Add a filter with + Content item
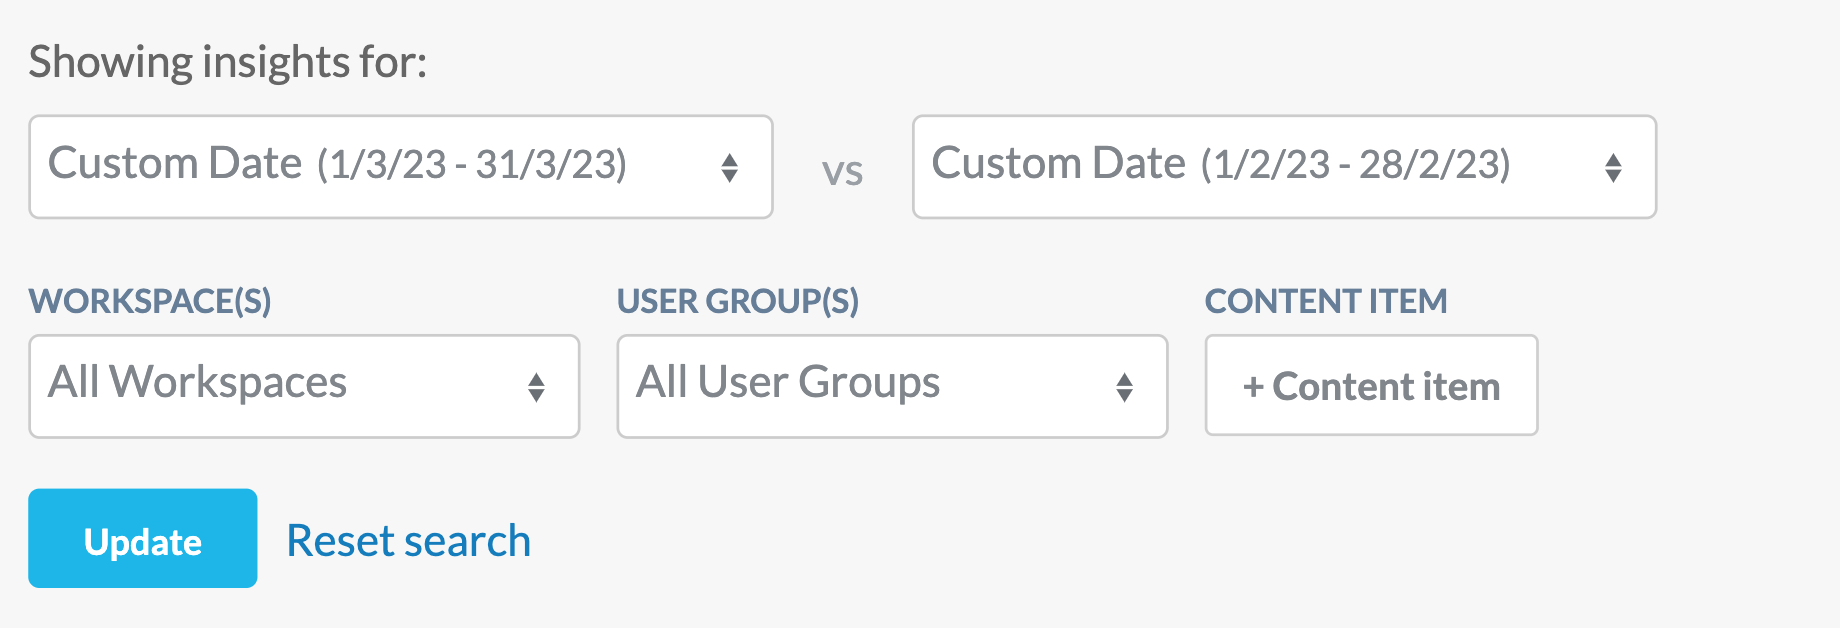Viewport: 1840px width, 628px height. click(x=1372, y=385)
